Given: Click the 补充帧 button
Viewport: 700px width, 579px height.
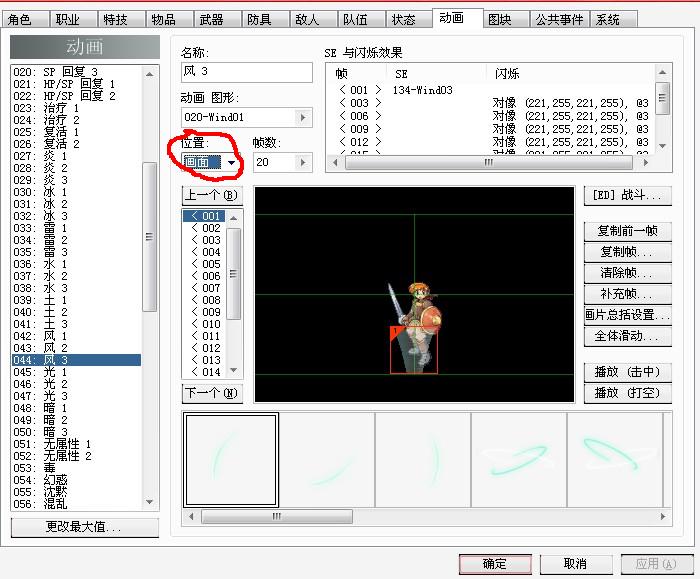Looking at the screenshot, I should (627, 294).
